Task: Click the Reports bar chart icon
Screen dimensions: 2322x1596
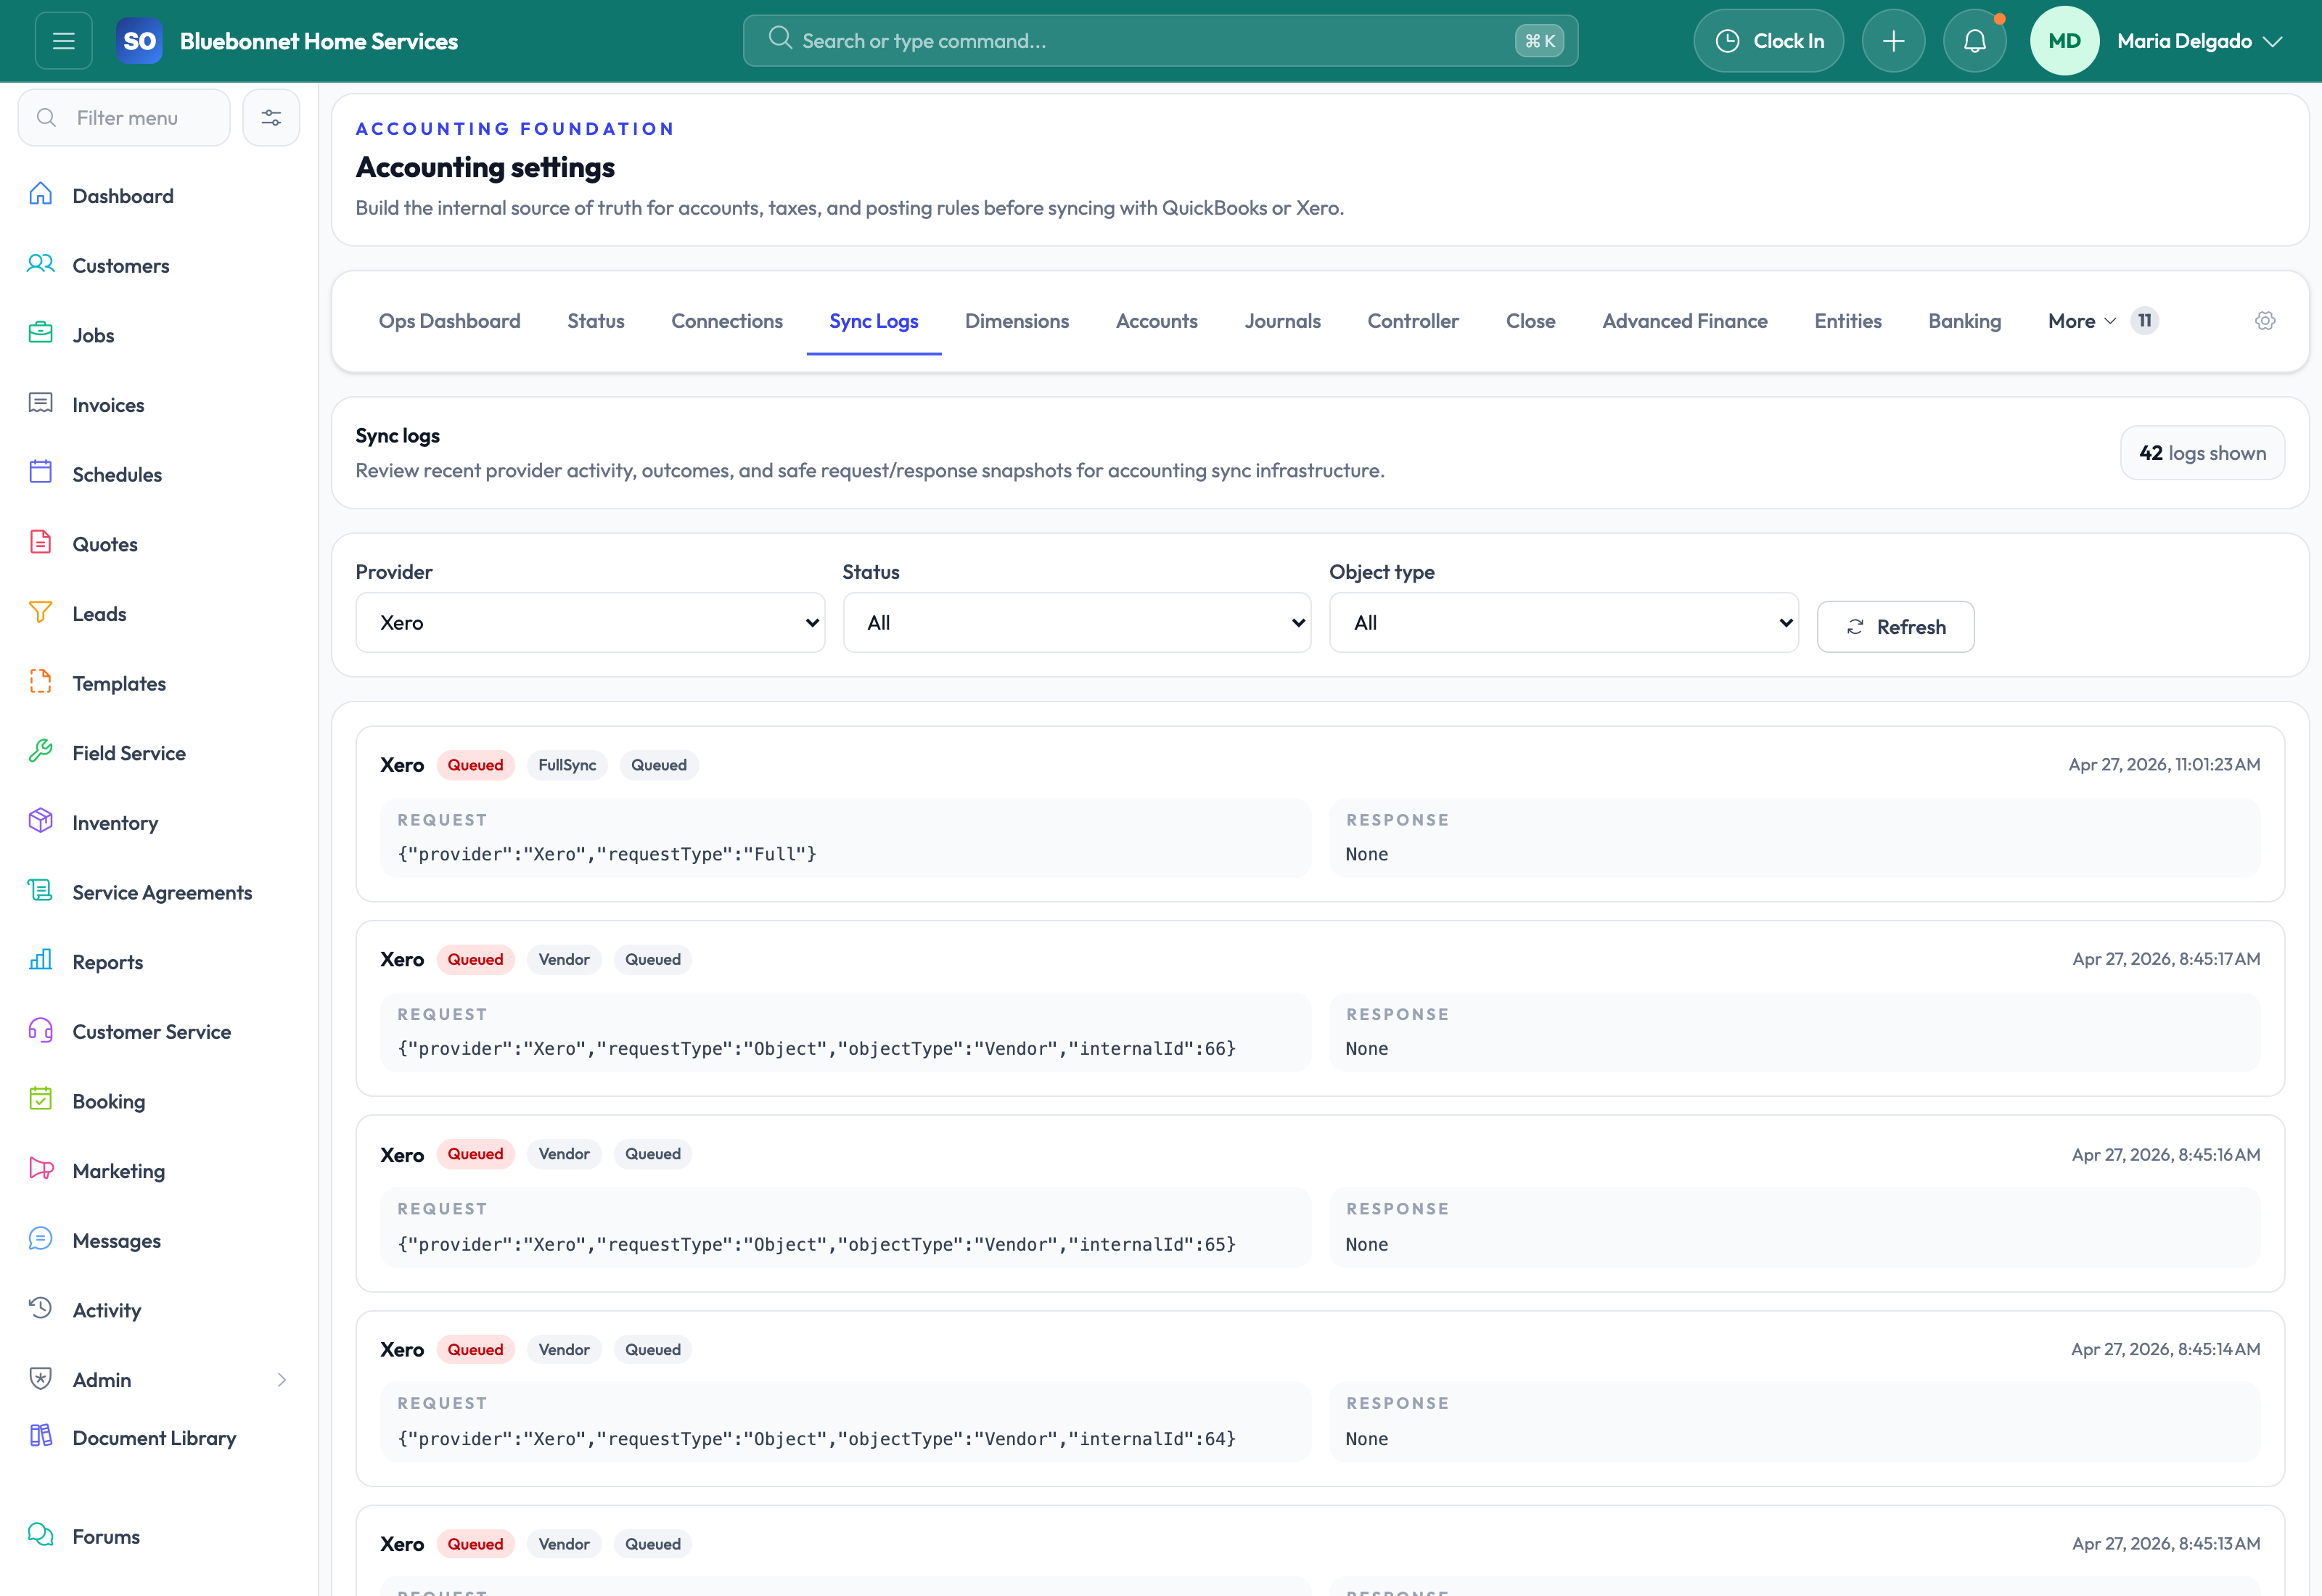Action: pos(40,960)
